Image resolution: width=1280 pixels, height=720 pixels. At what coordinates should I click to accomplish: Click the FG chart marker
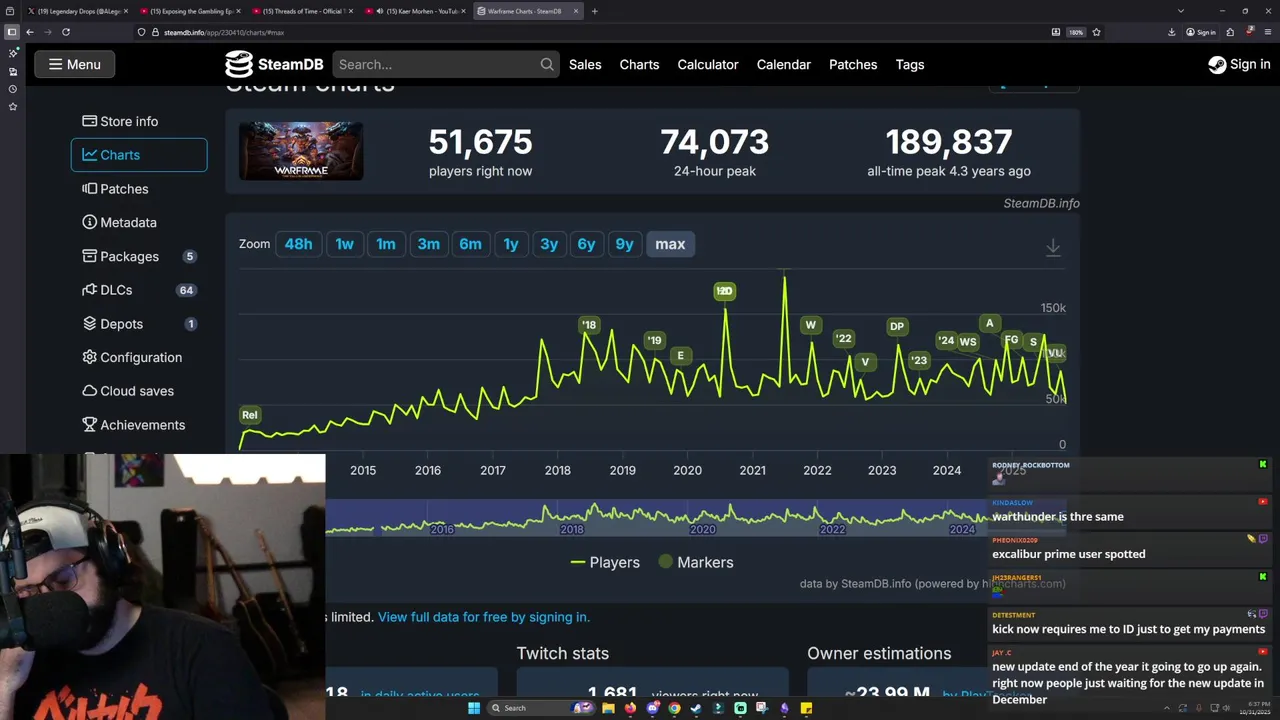pos(1011,341)
